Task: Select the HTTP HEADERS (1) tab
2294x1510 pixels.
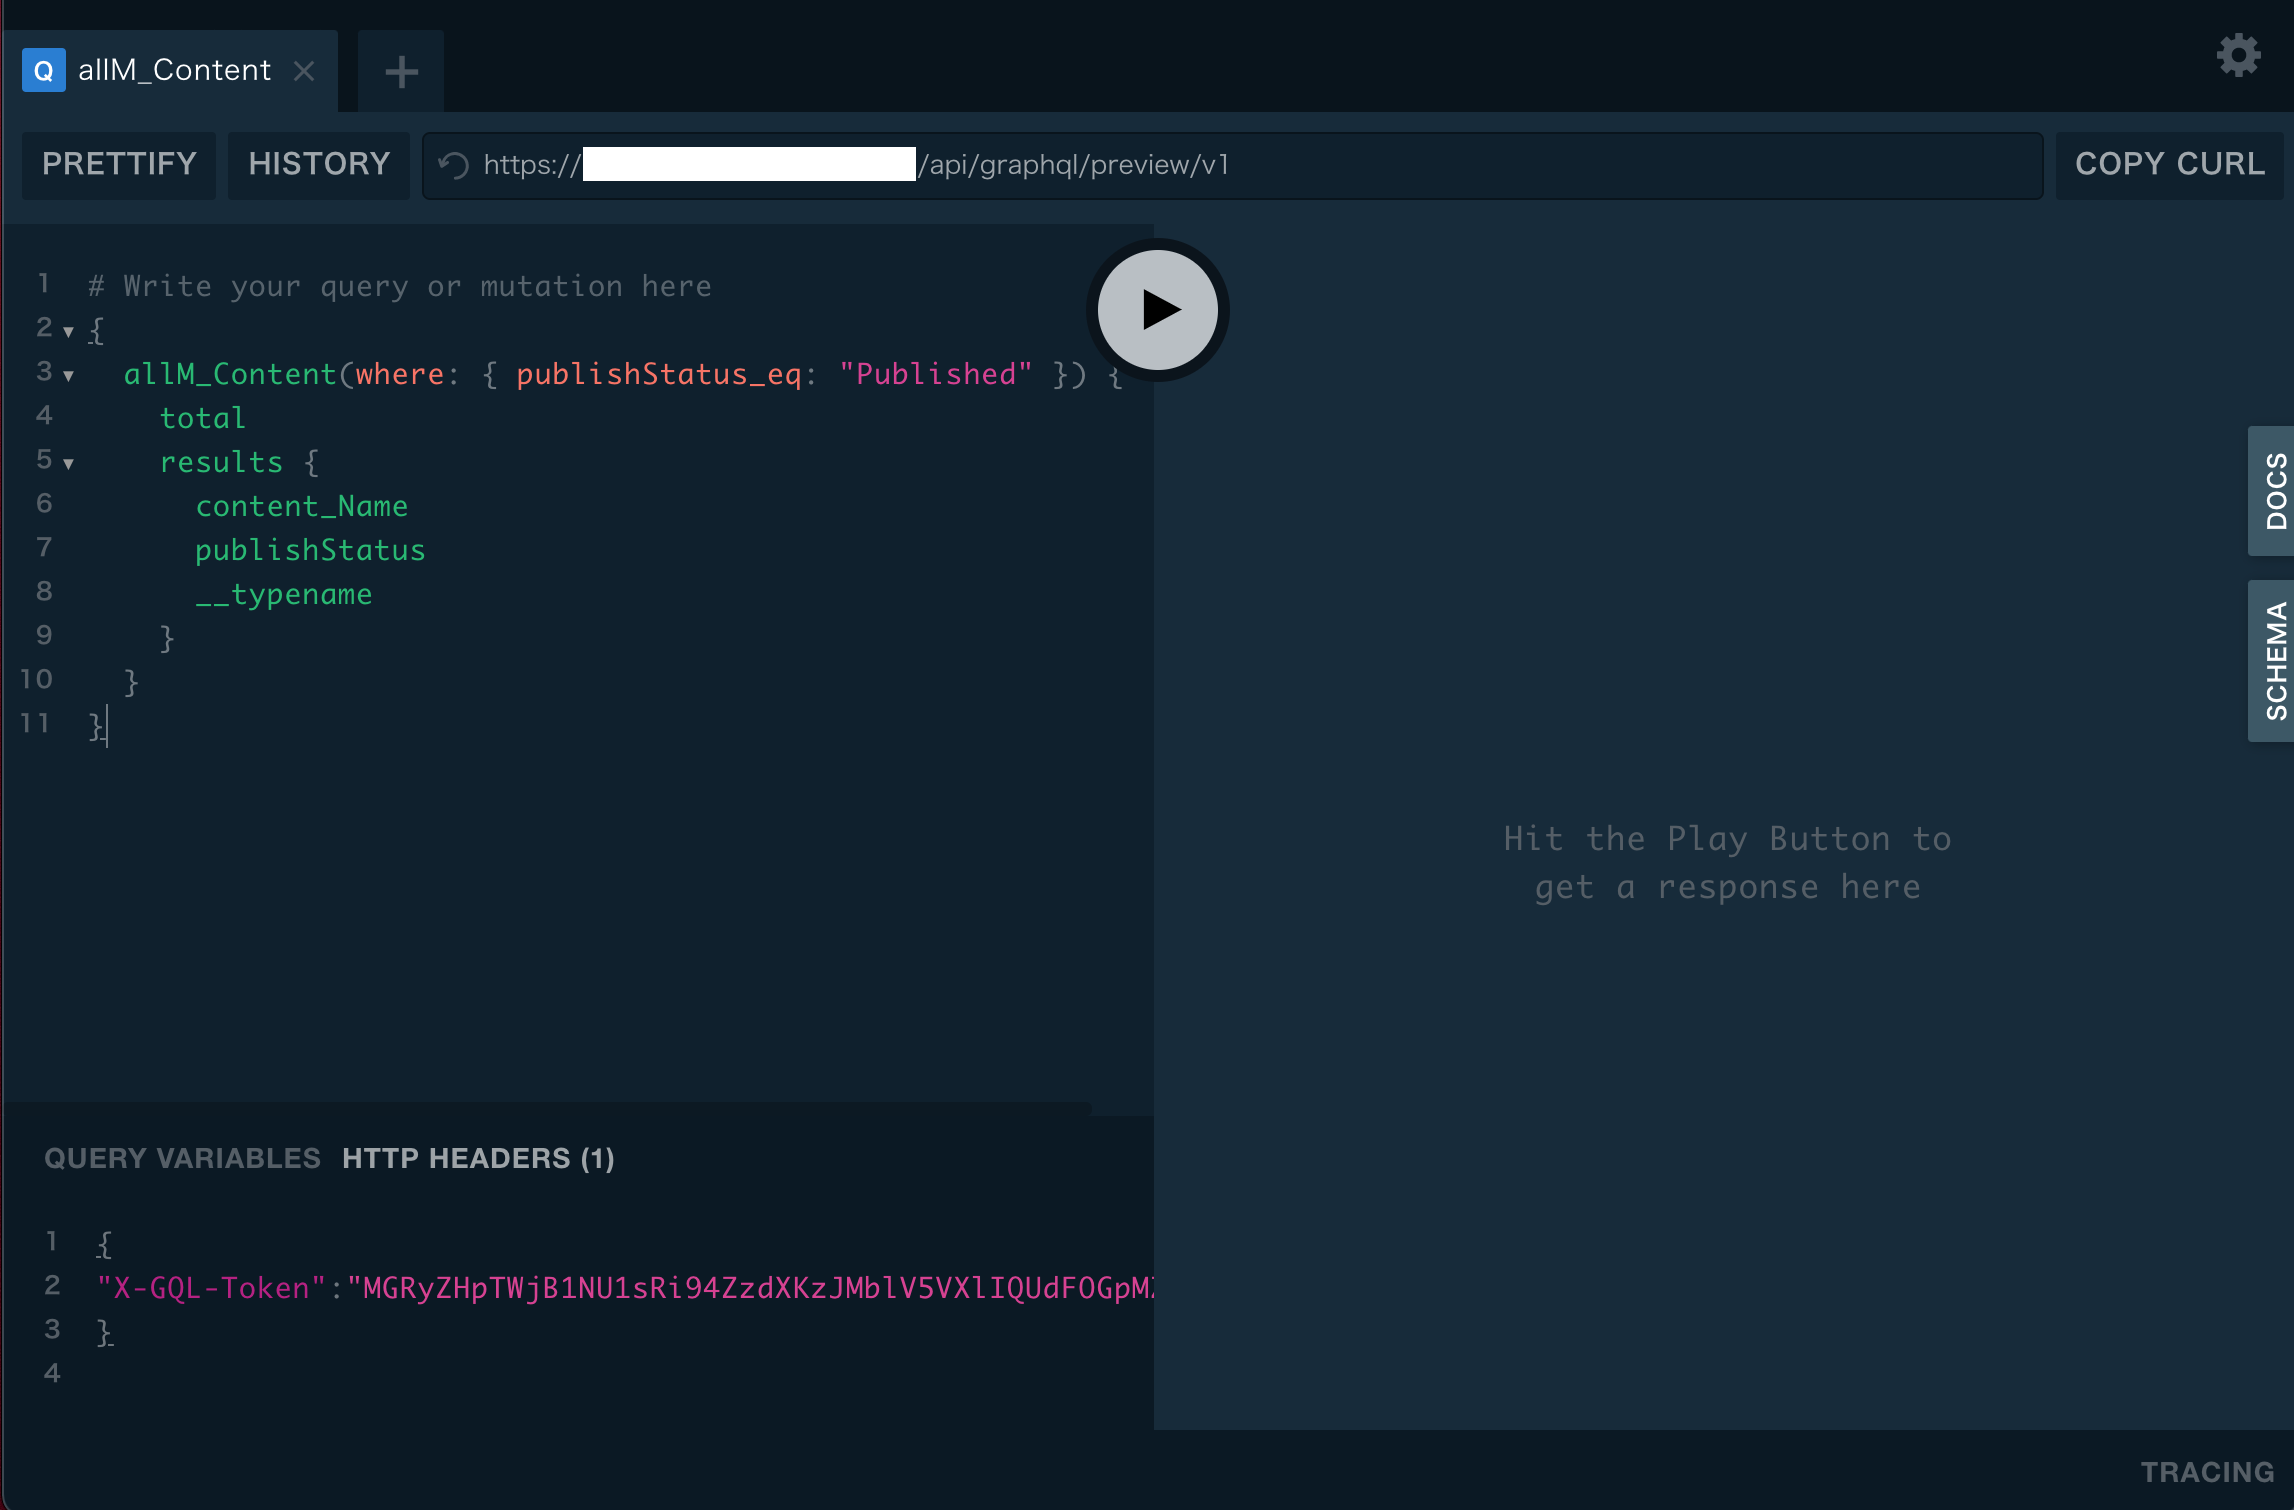Action: pos(478,1158)
